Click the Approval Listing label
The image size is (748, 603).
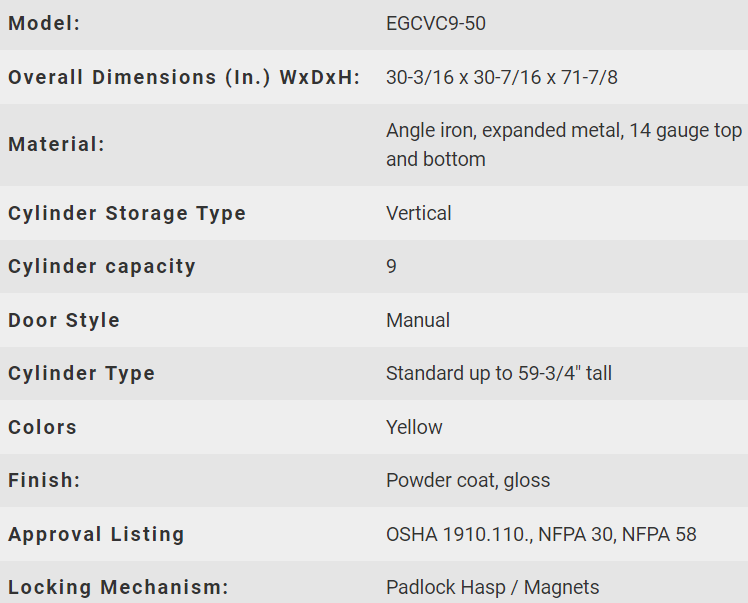[x=96, y=534]
